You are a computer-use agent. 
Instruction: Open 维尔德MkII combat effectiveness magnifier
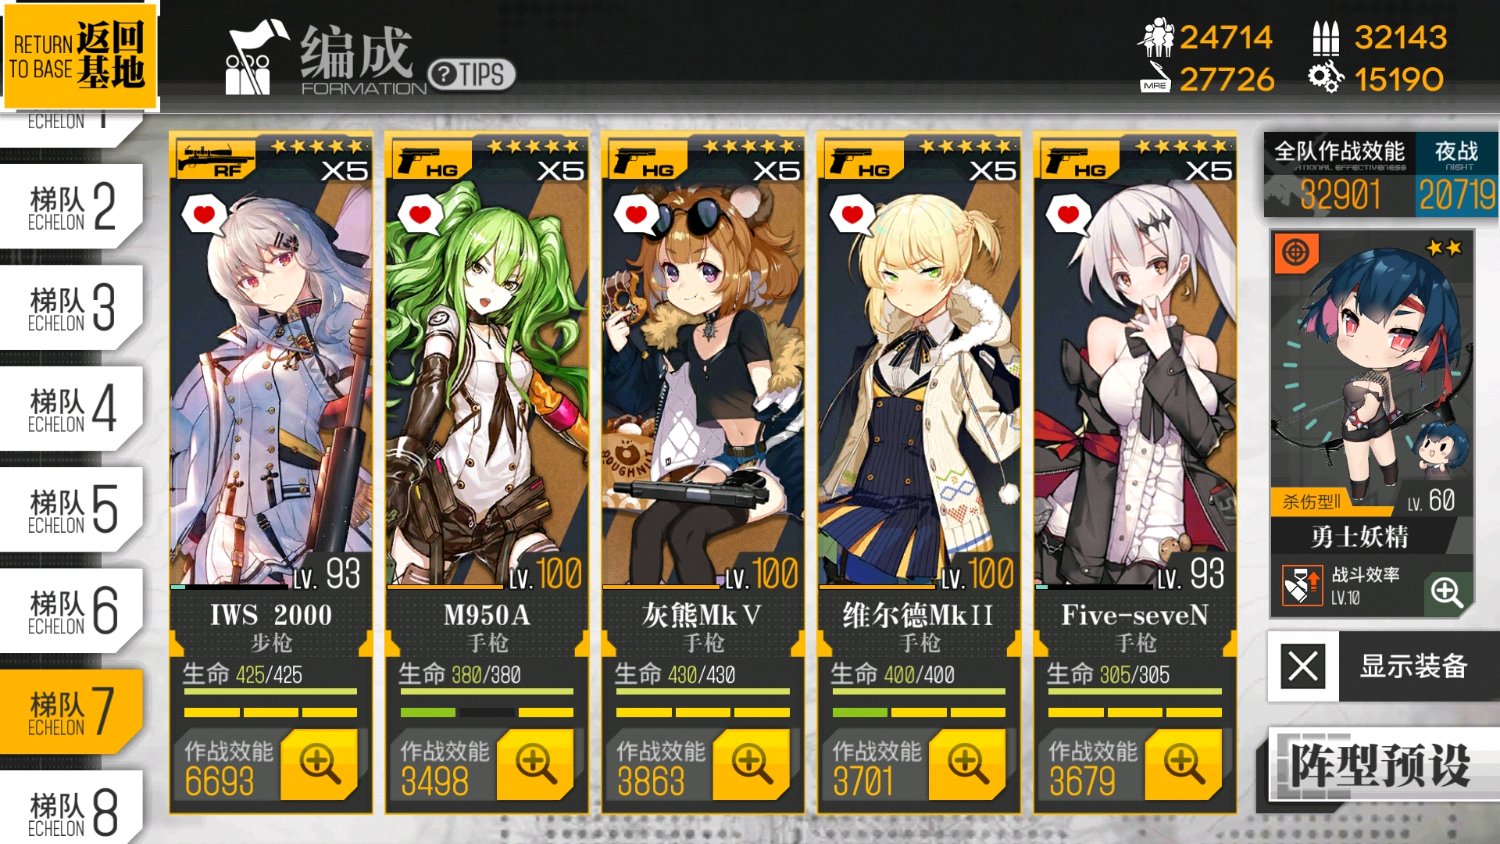[967, 764]
